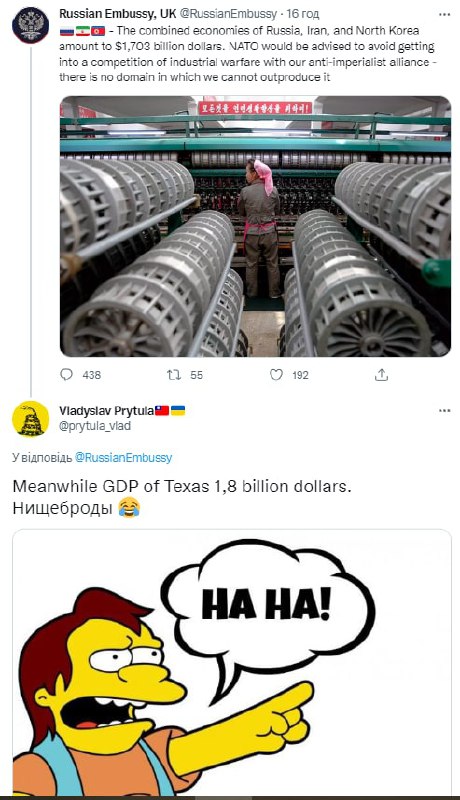Click the @RussianEmbussy handle in the header
The width and height of the screenshot is (460, 800).
click(228, 14)
